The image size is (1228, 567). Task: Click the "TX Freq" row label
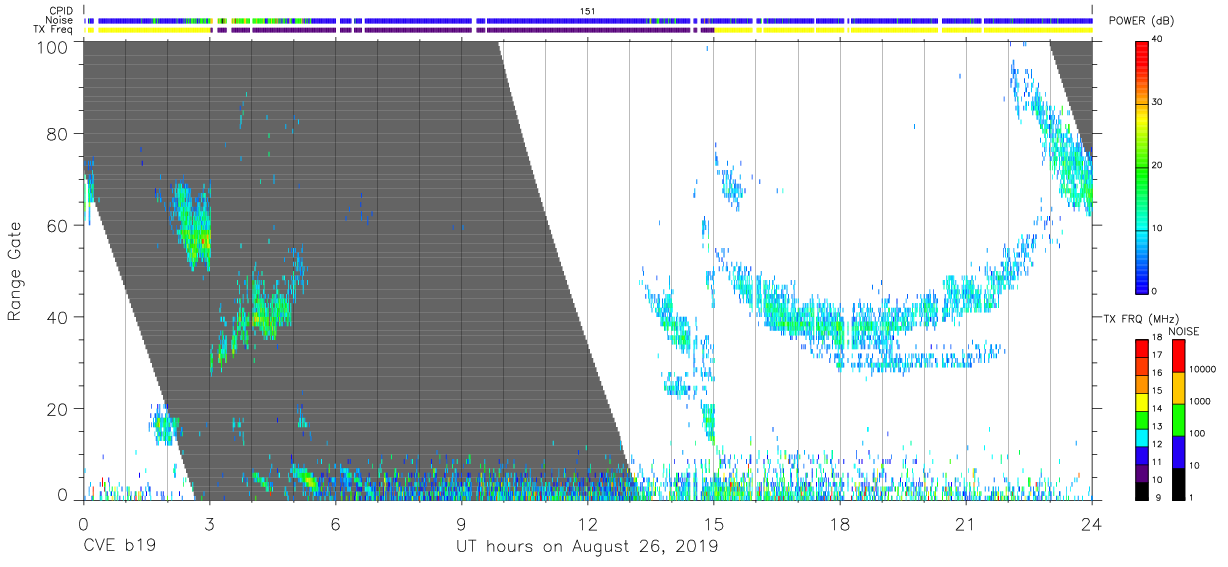pos(54,29)
